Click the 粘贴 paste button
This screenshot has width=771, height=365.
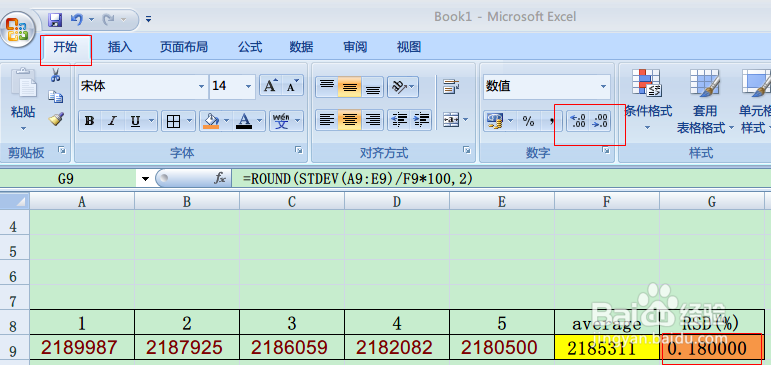point(23,93)
